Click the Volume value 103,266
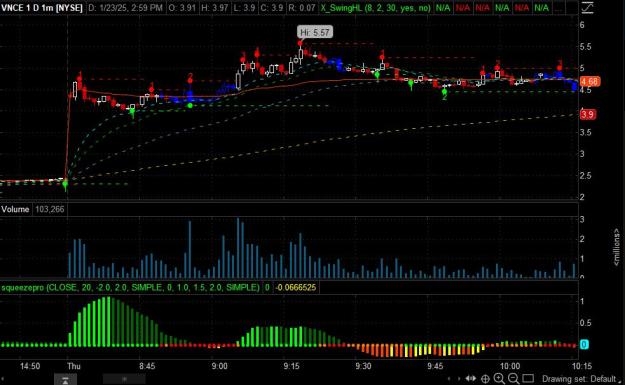Viewport: 625px width, 385px height. point(50,209)
